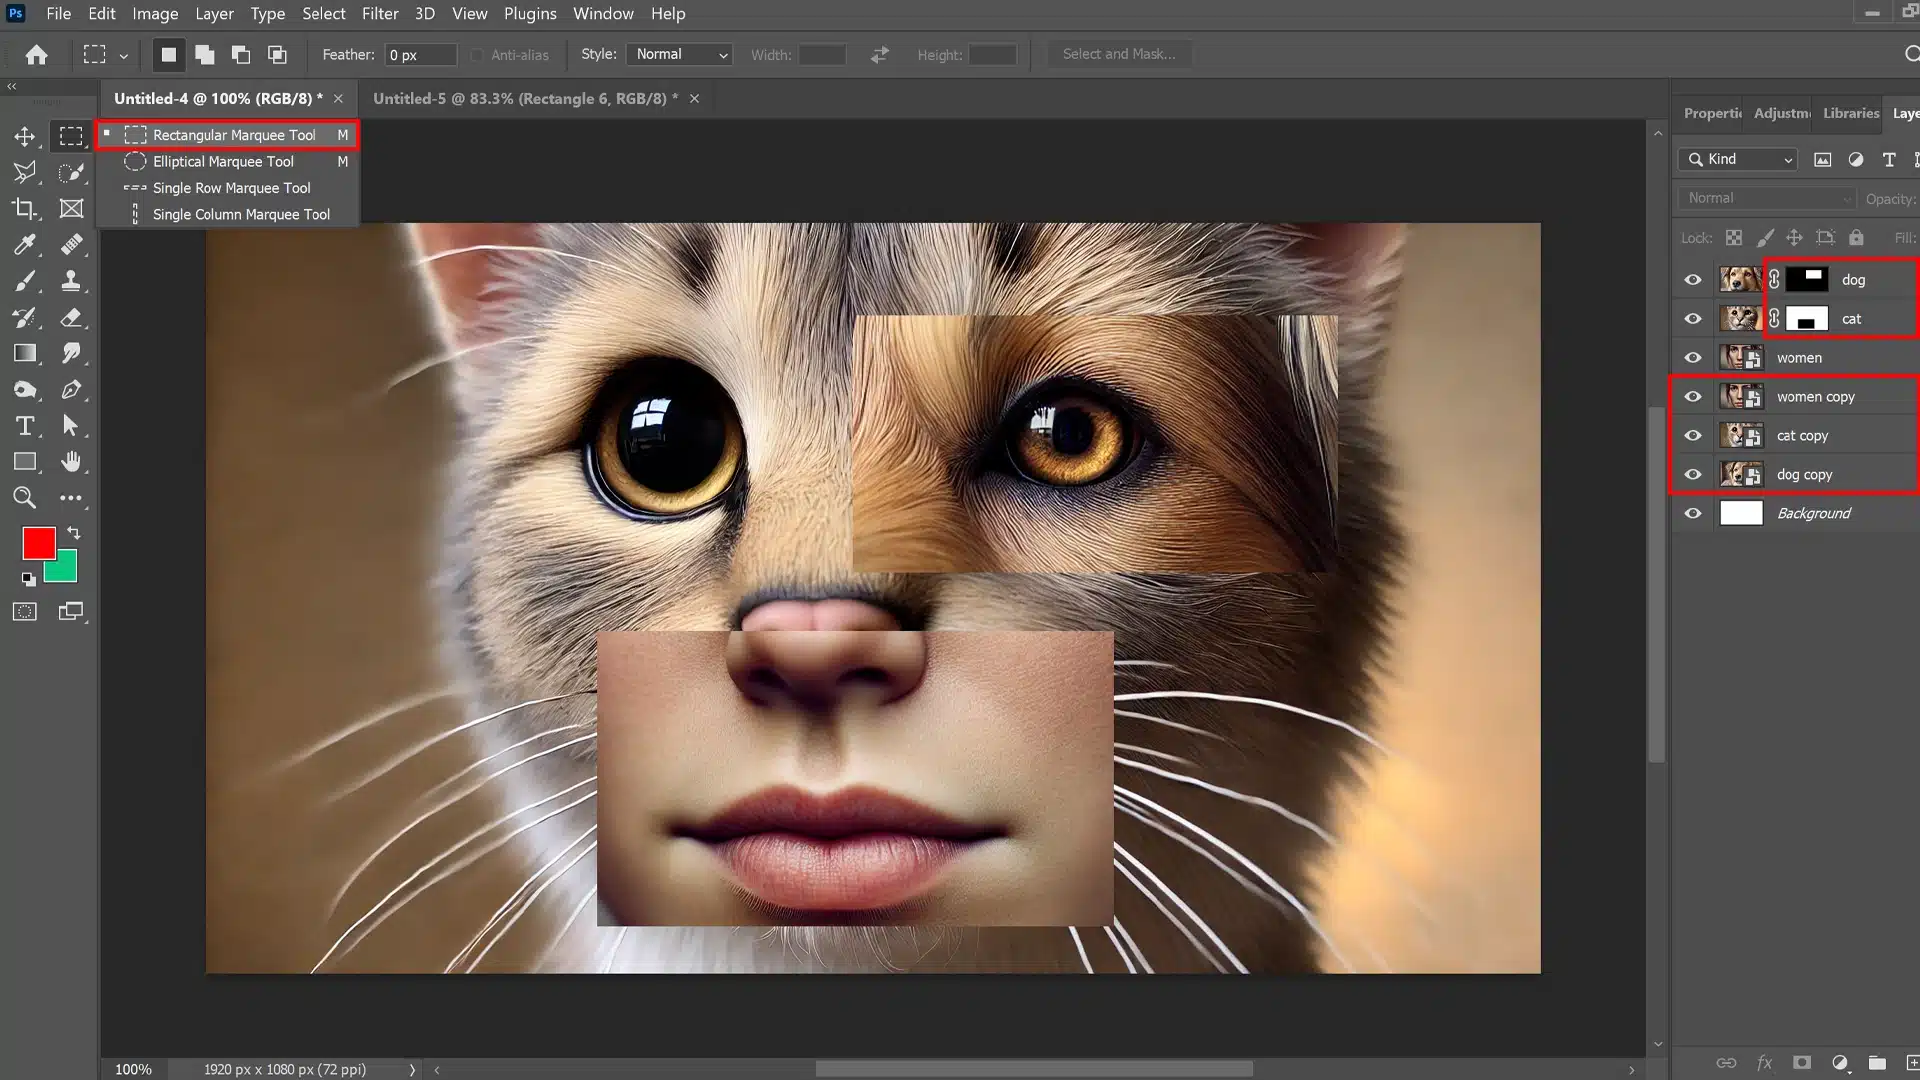1920x1080 pixels.
Task: Open the layer blend mode dropdown
Action: click(1766, 198)
